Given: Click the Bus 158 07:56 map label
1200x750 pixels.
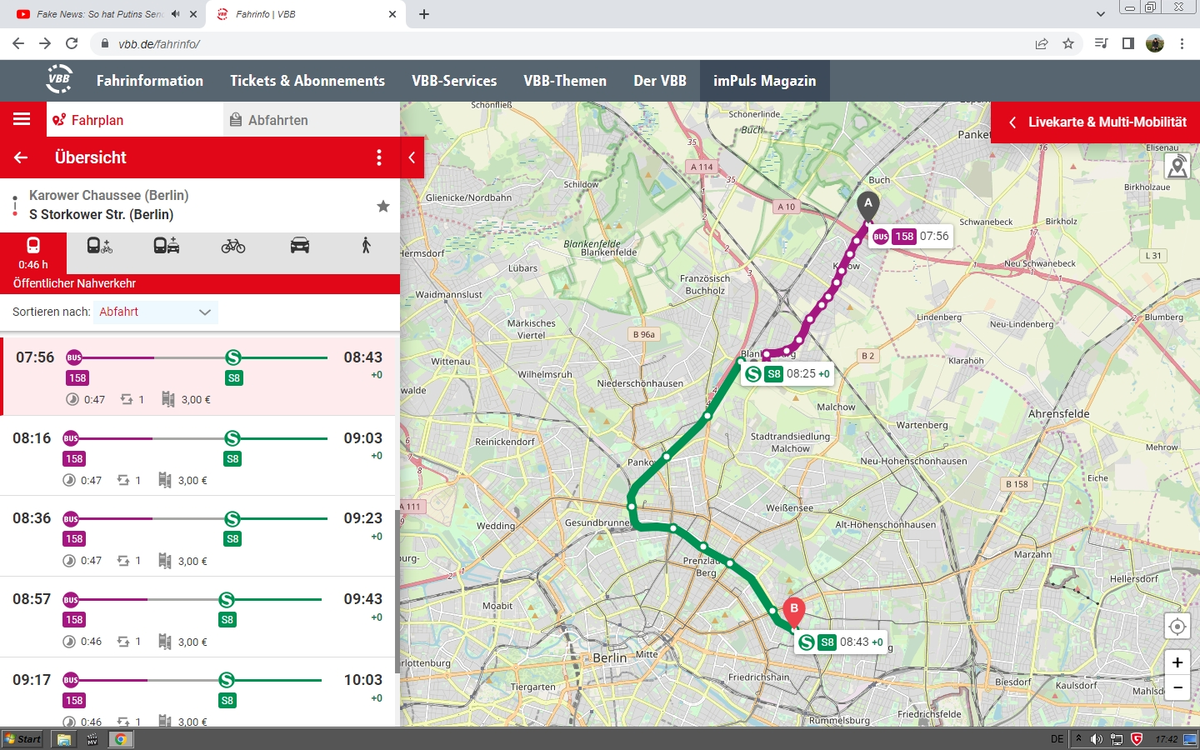Looking at the screenshot, I should click(910, 237).
